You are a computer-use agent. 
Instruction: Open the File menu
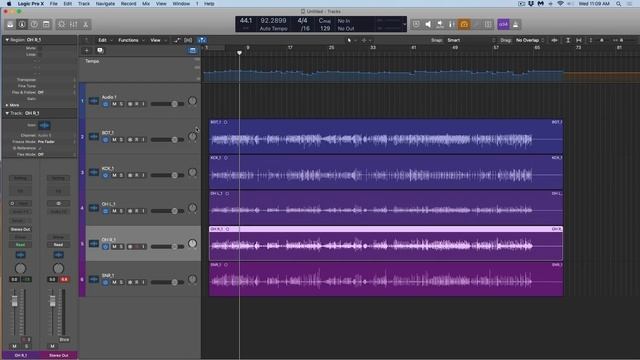53,4
